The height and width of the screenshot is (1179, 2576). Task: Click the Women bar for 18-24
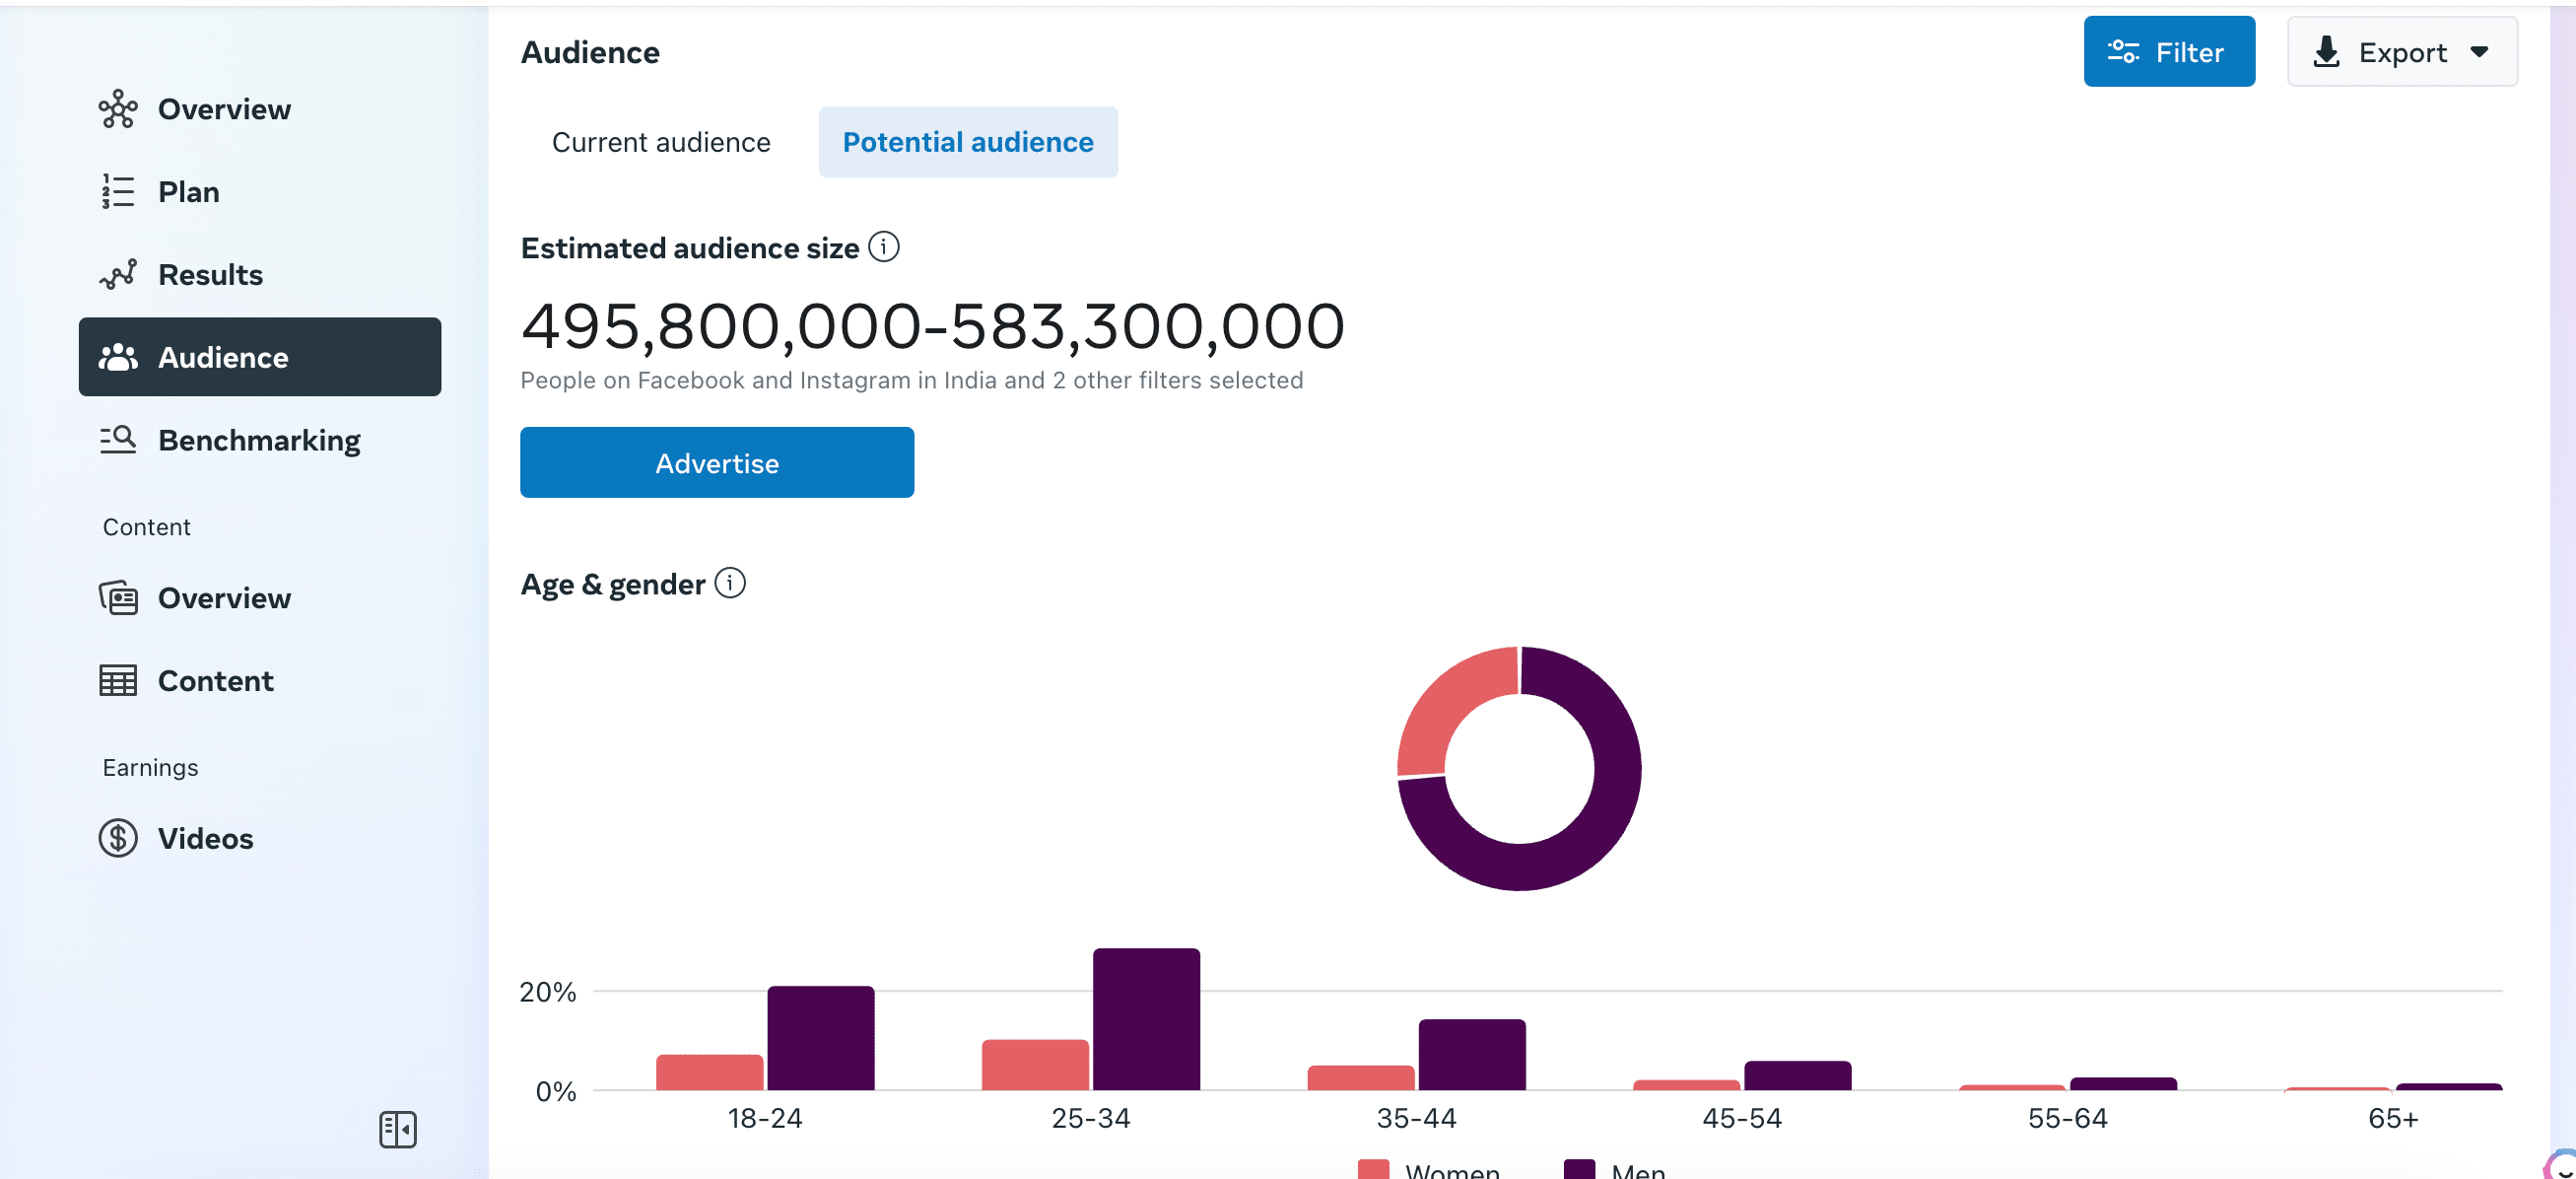[709, 1072]
